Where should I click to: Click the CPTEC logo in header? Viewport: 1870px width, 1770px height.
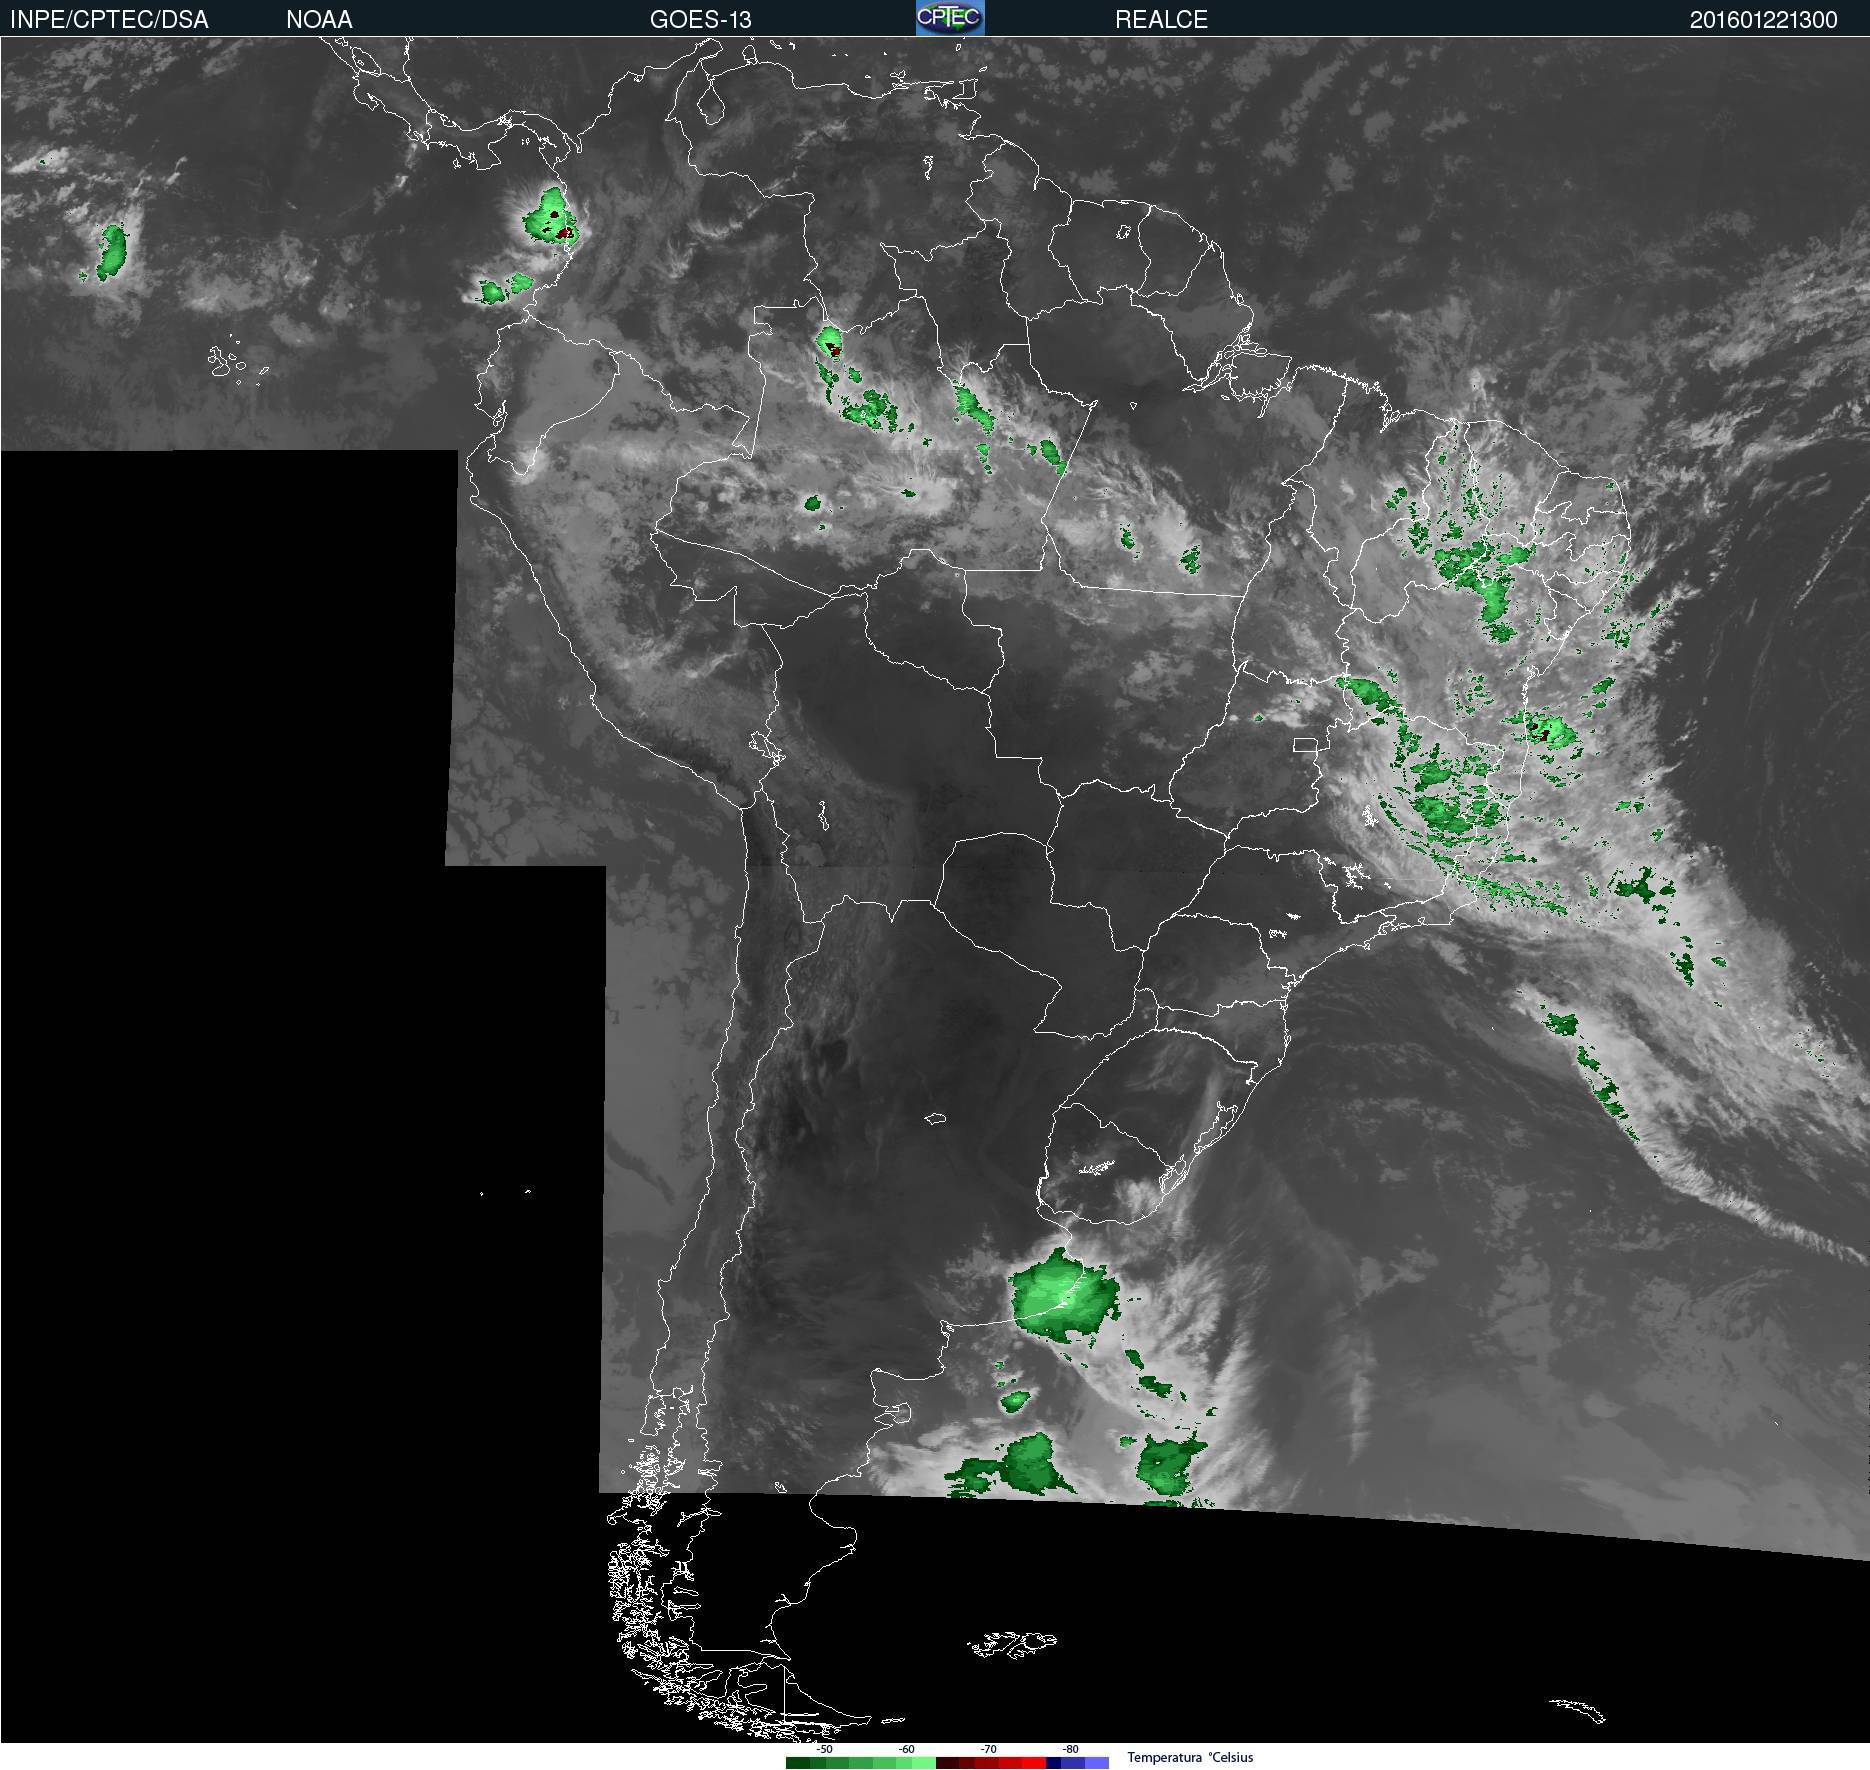coord(950,18)
